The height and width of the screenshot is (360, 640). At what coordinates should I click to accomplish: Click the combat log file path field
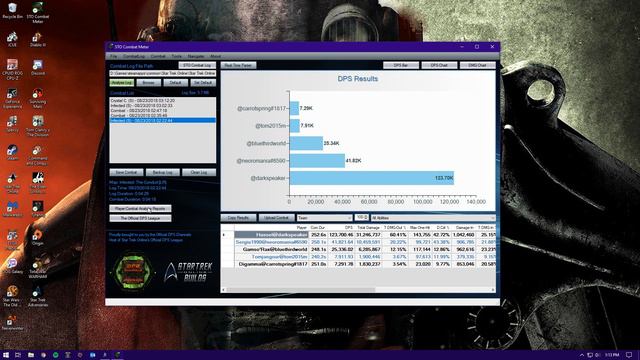tap(162, 73)
